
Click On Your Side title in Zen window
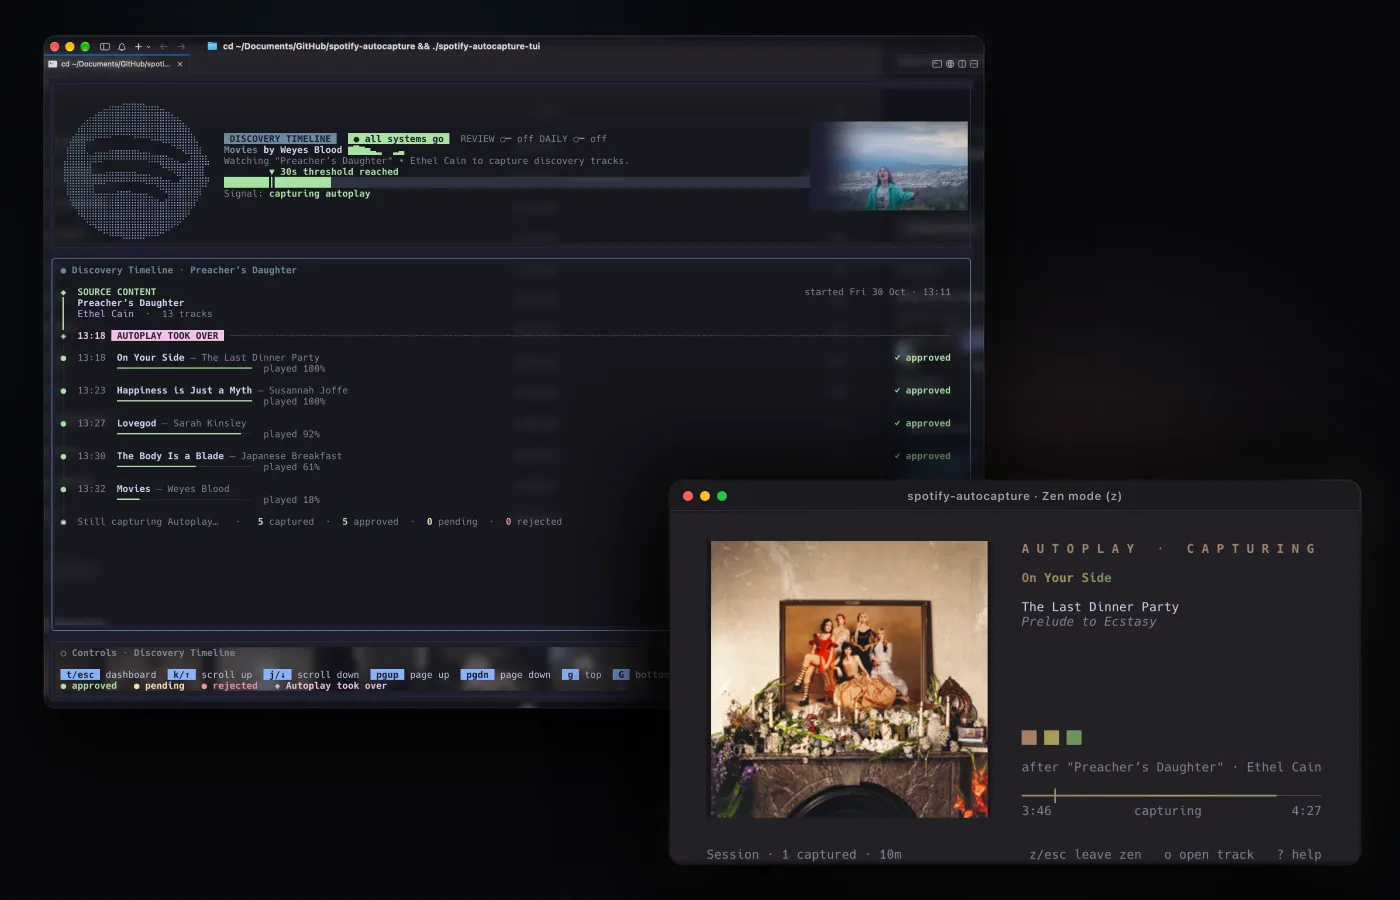[x=1066, y=578]
